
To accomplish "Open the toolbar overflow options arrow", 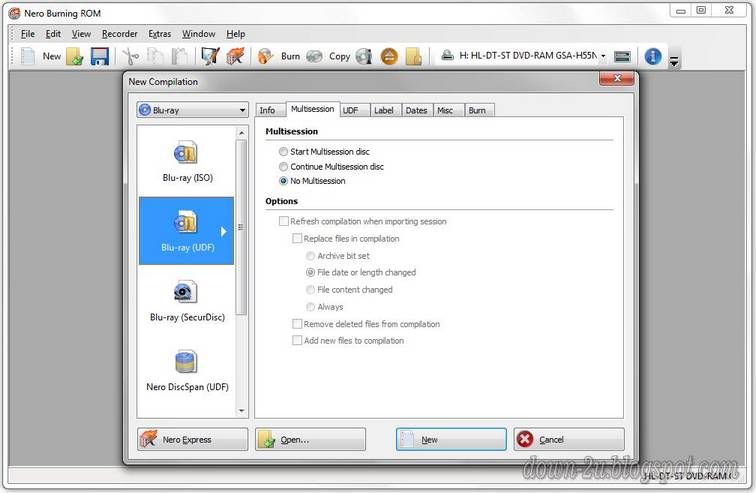I will [675, 62].
